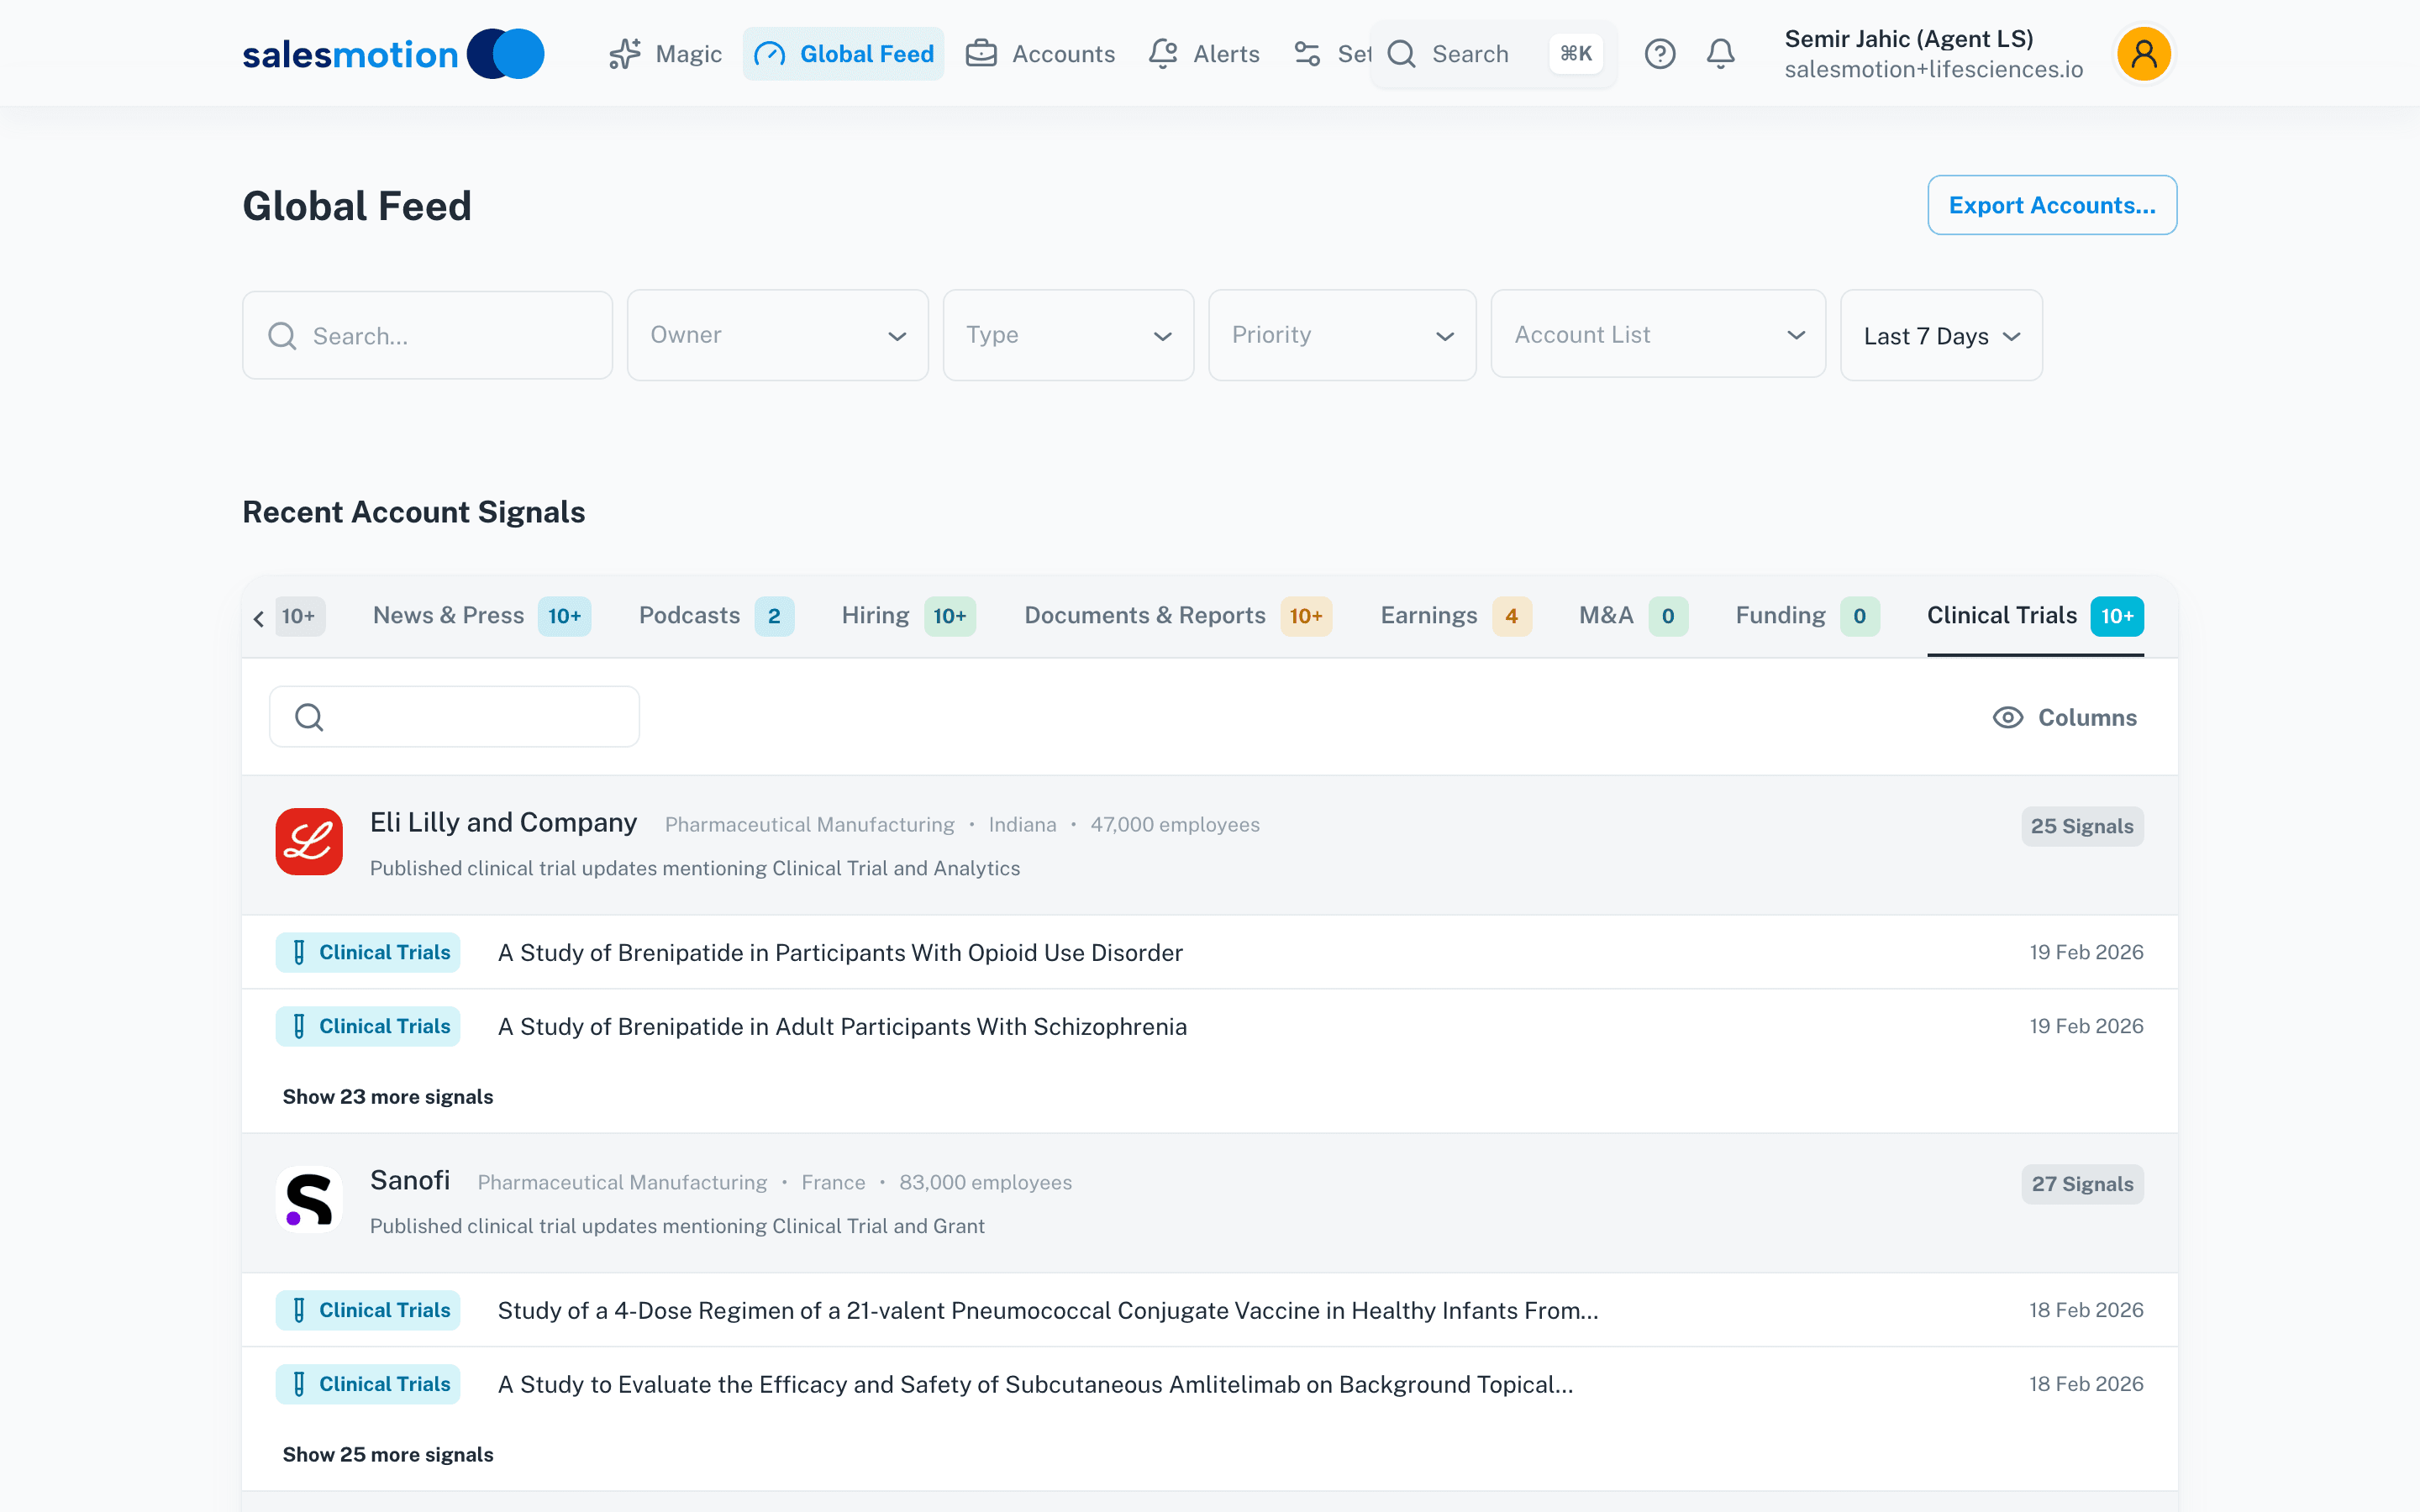Screen dimensions: 2420x1512
Task: Open the Sanofi company logo
Action: [309, 1199]
